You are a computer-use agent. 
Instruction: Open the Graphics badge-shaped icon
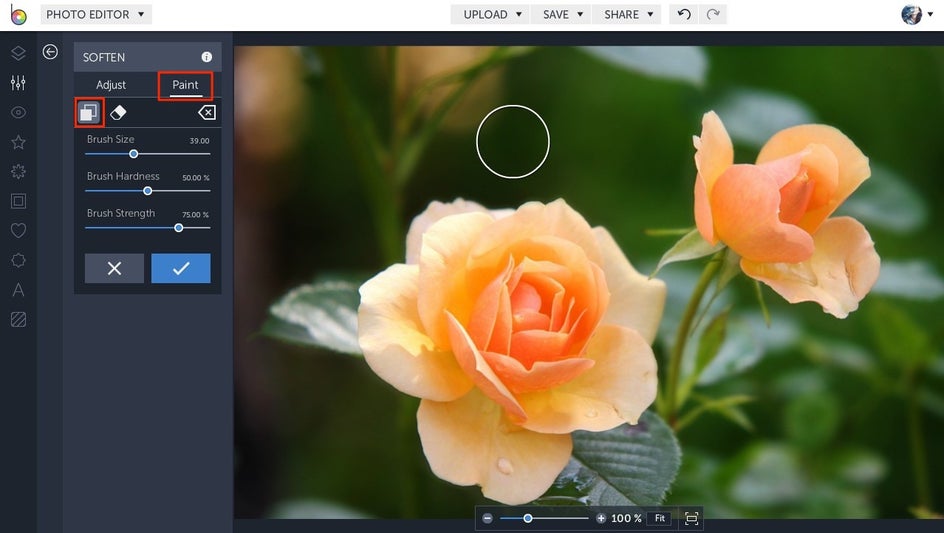click(x=18, y=260)
